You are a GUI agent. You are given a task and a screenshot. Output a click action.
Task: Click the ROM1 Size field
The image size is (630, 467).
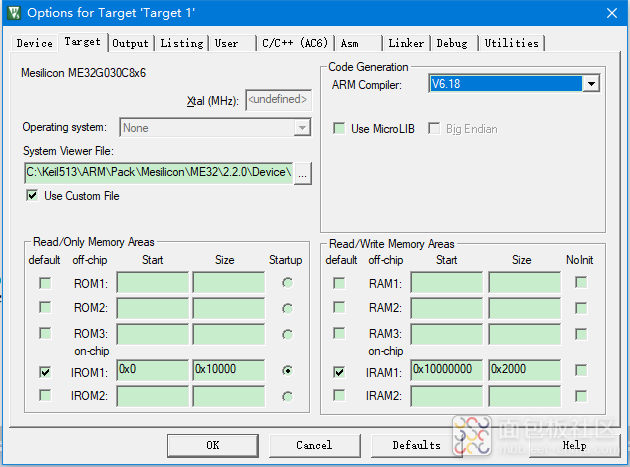[229, 283]
